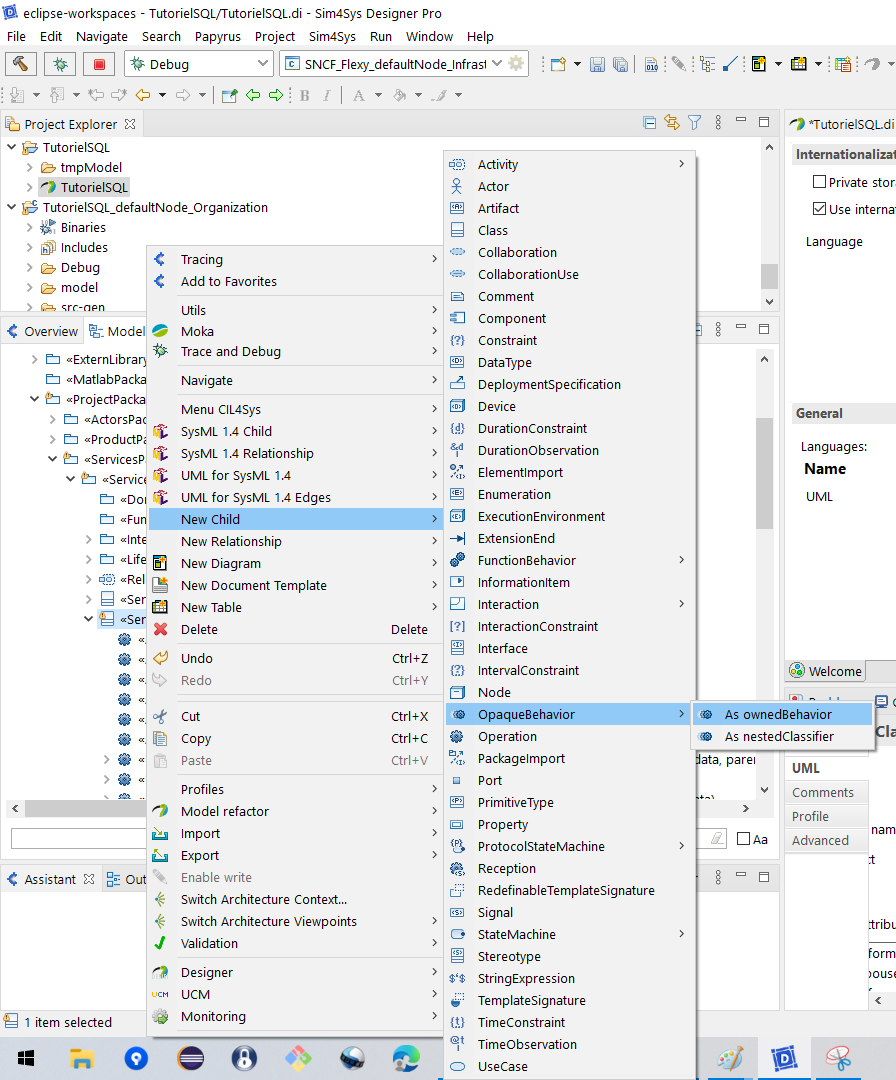896x1080 pixels.
Task: Choose Operation in New Child submenu
Action: click(x=570, y=736)
